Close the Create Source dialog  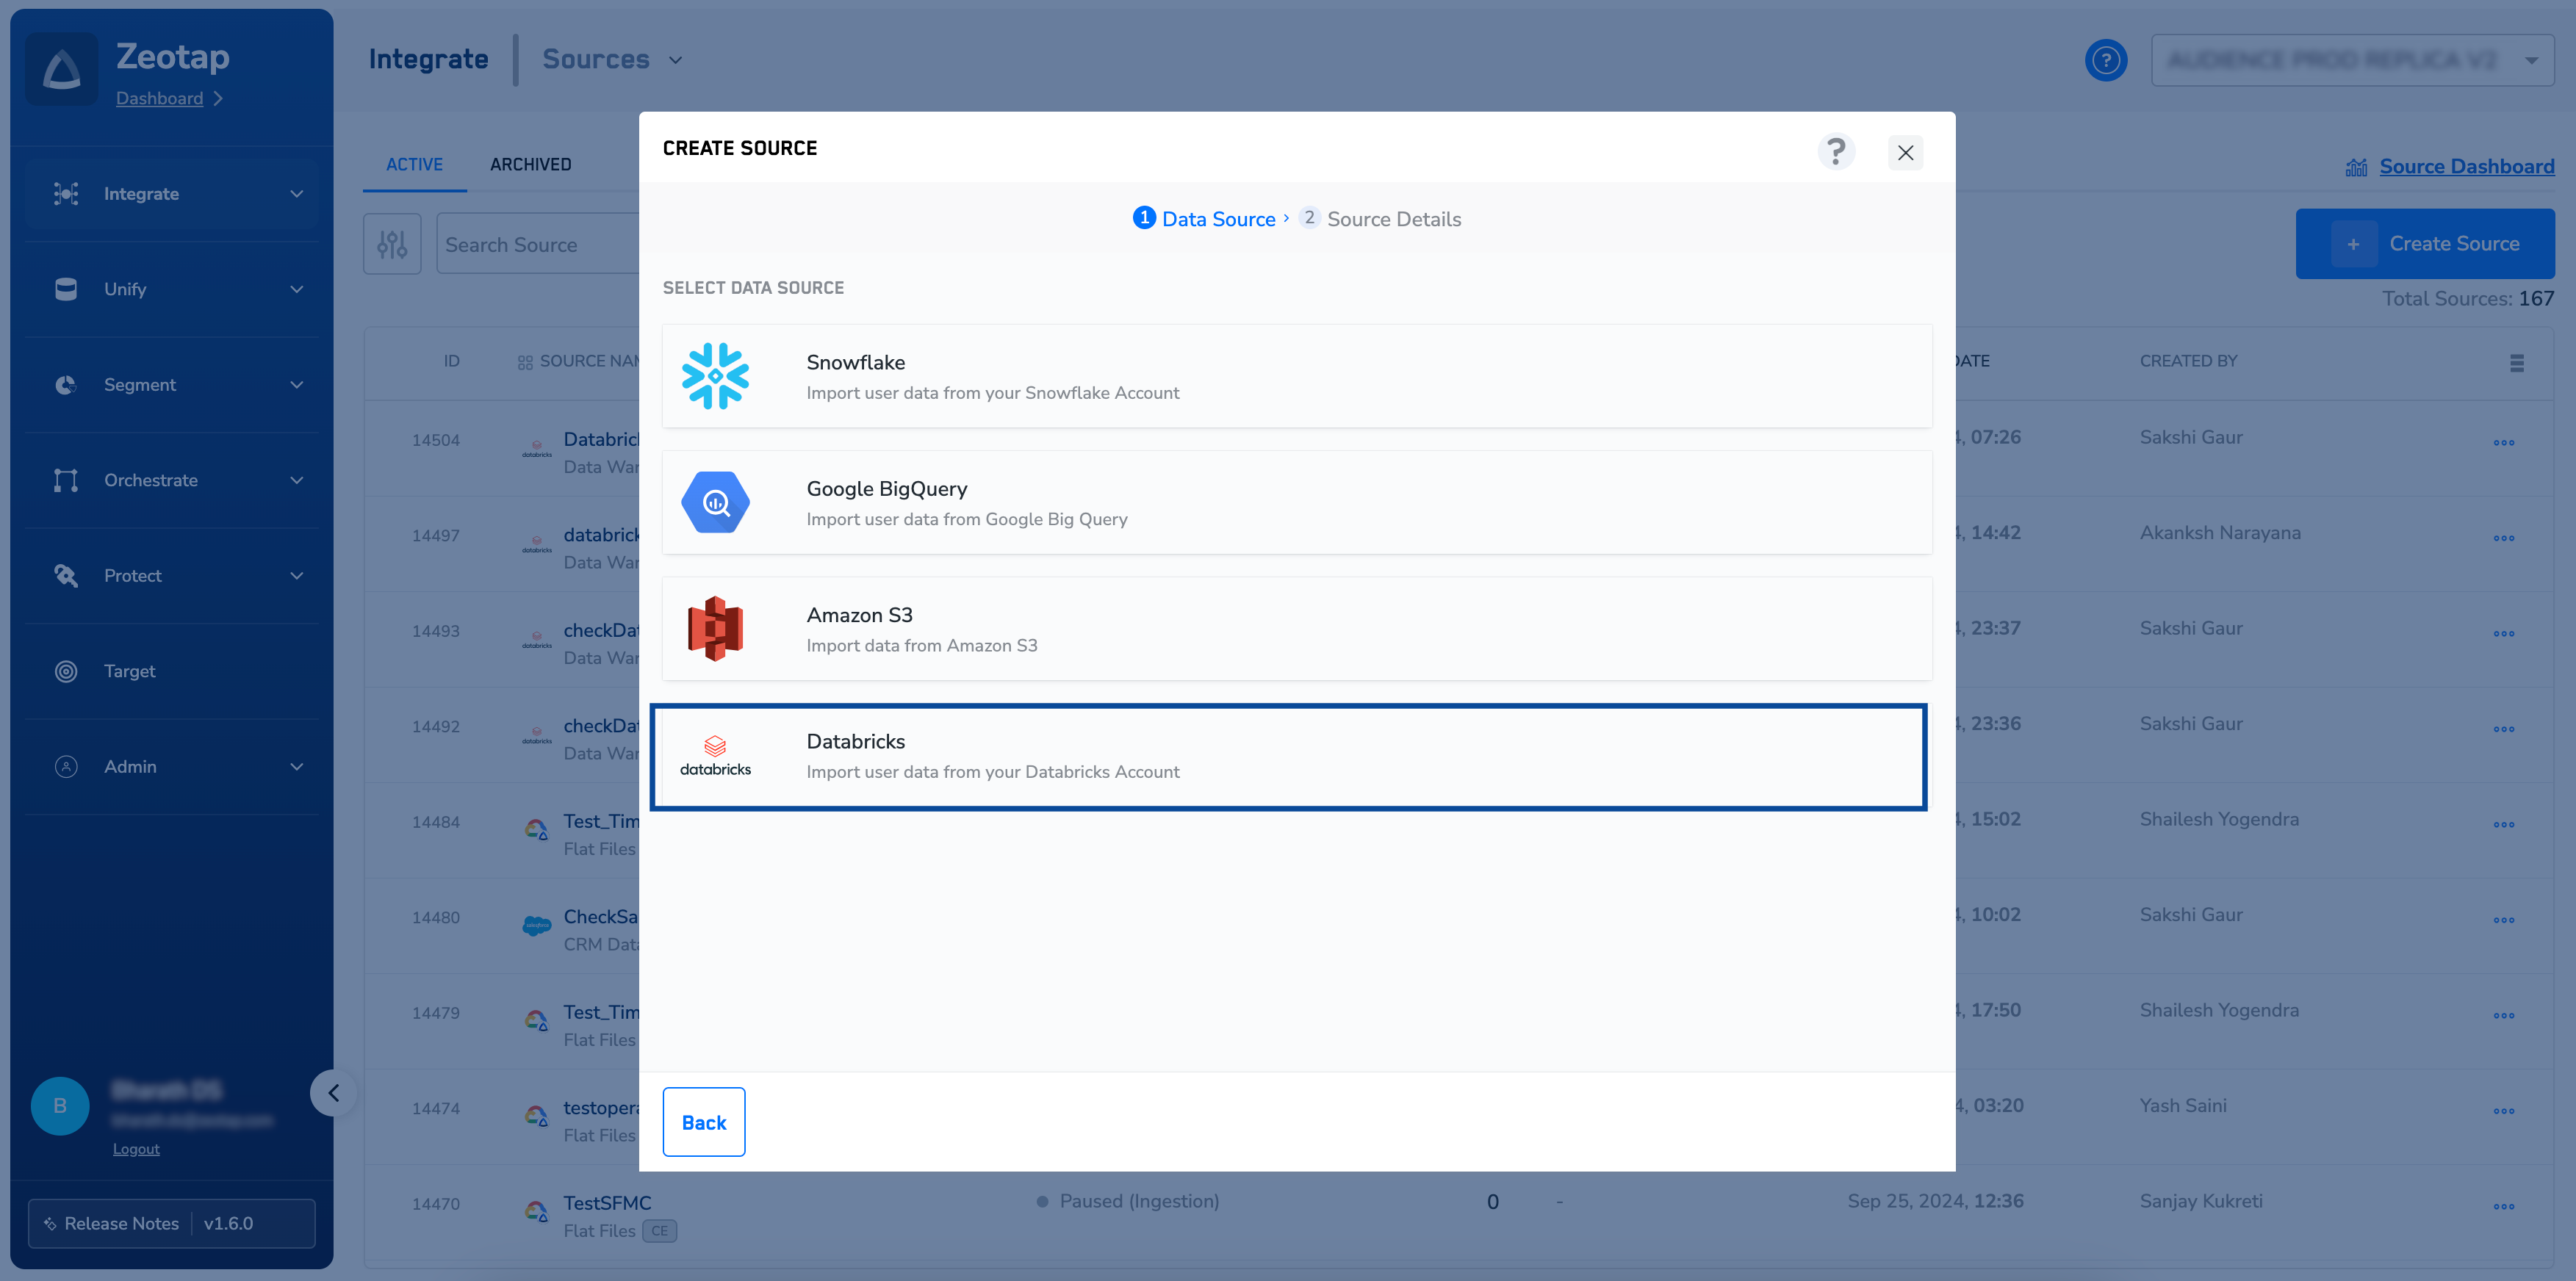[x=1905, y=153]
